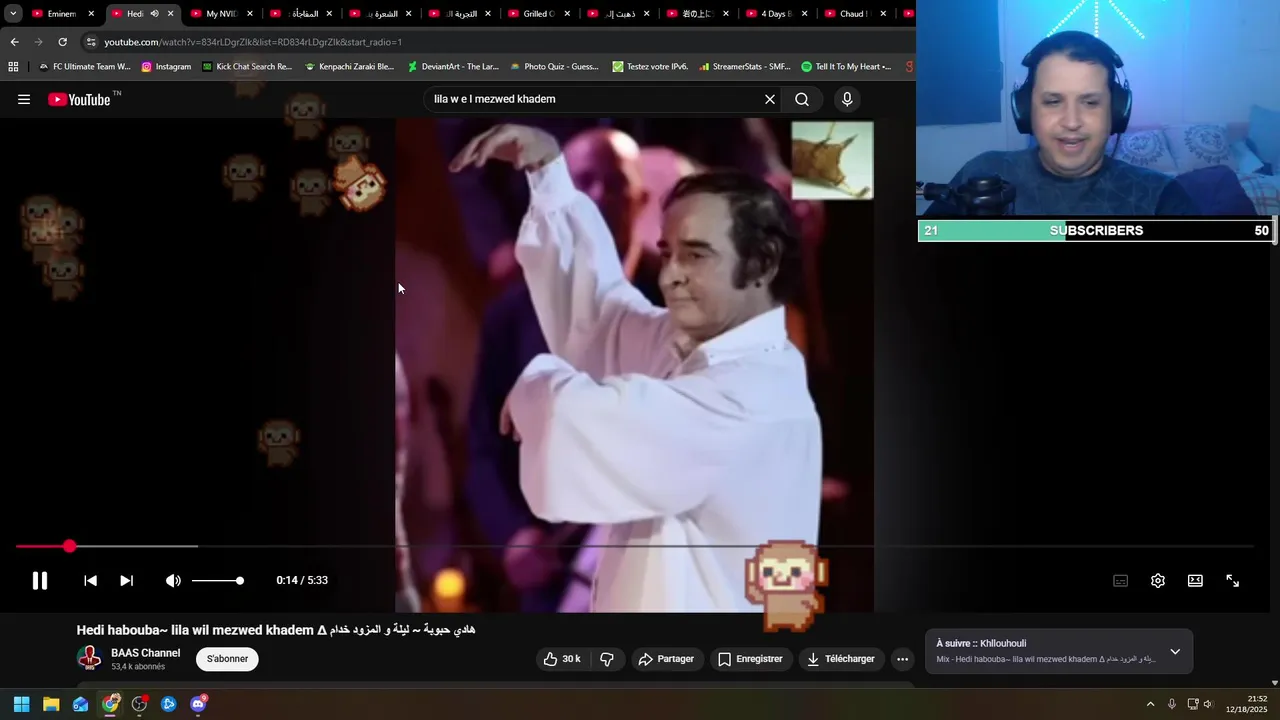Open Instagram bookmark
1280x720 pixels.
point(165,67)
